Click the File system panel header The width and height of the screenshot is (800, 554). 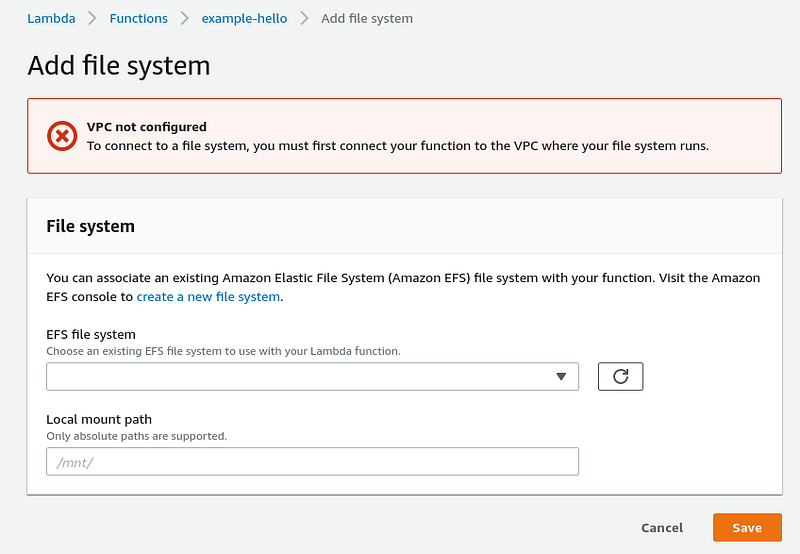[90, 226]
